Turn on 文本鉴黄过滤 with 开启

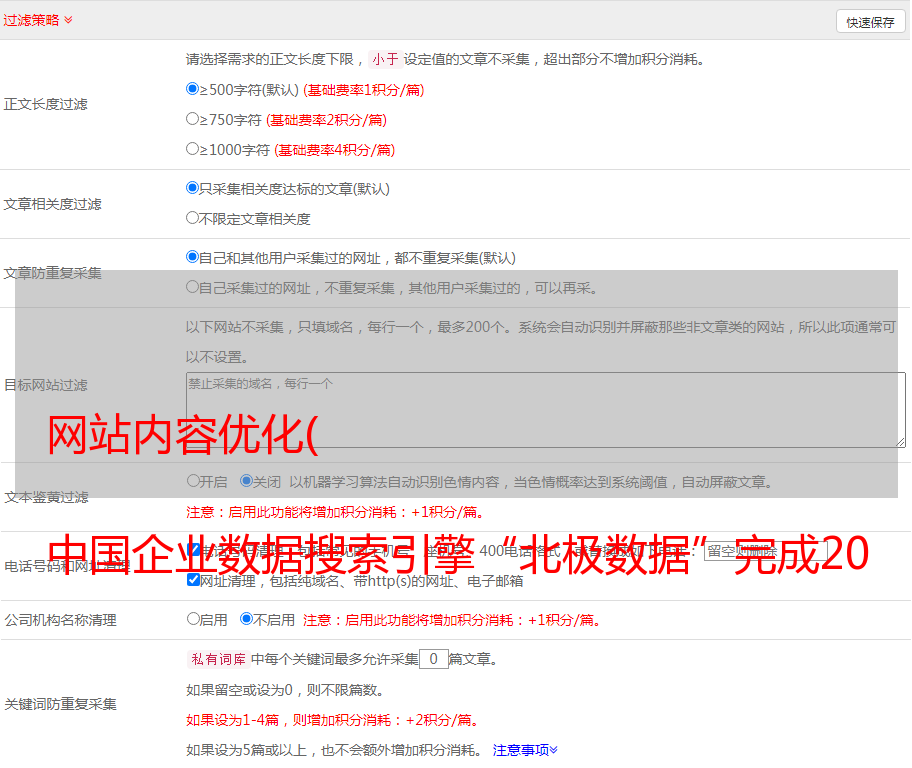(x=193, y=481)
